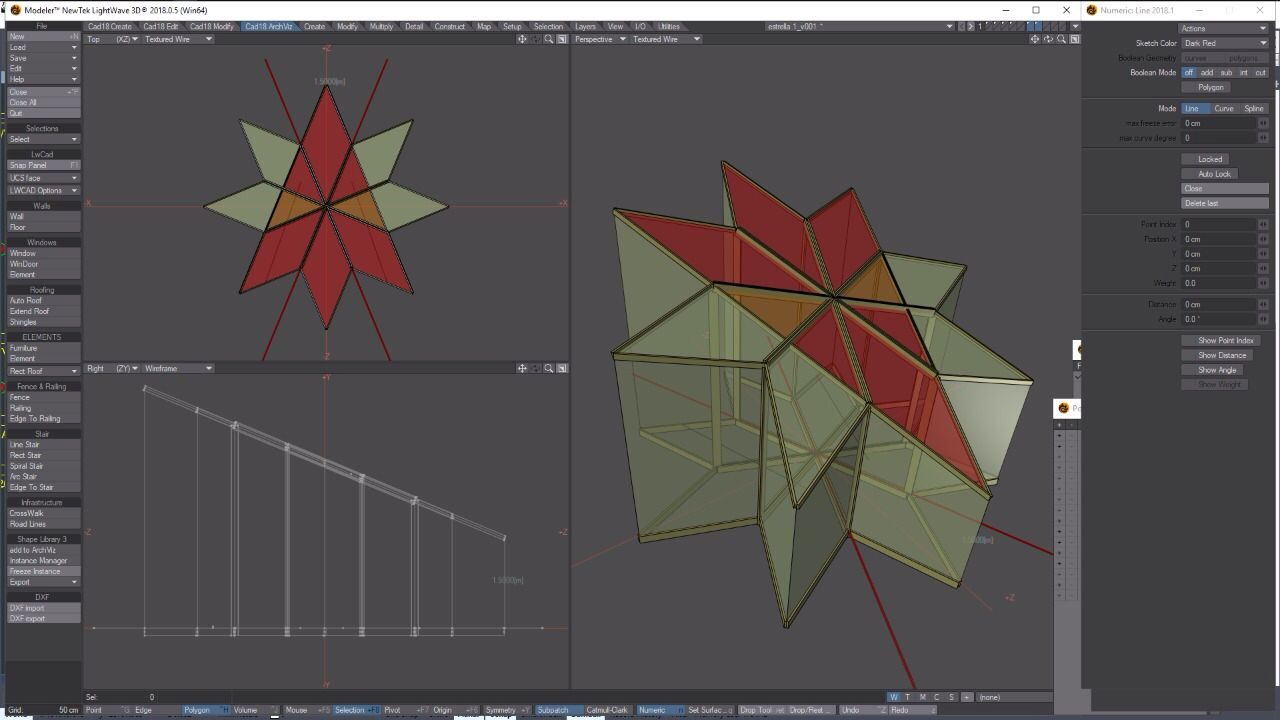The height and width of the screenshot is (720, 1280).
Task: Expand the Actions dropdown in Numeric panel
Action: [x=1224, y=28]
